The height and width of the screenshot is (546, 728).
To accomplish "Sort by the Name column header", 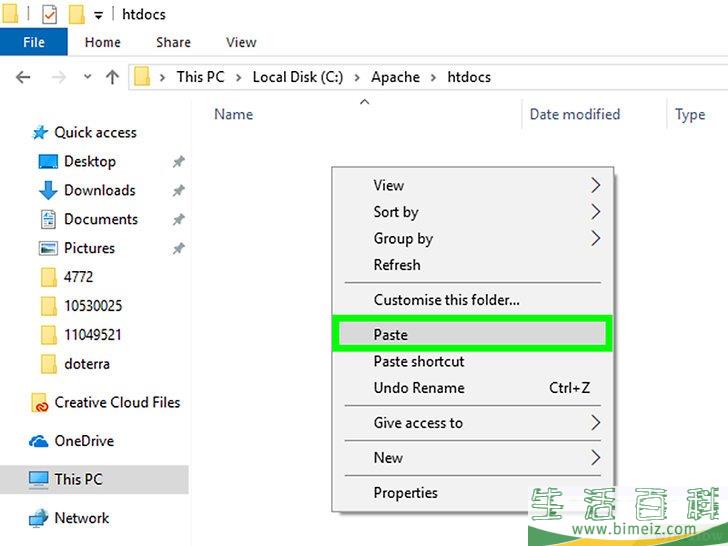I will [x=234, y=114].
